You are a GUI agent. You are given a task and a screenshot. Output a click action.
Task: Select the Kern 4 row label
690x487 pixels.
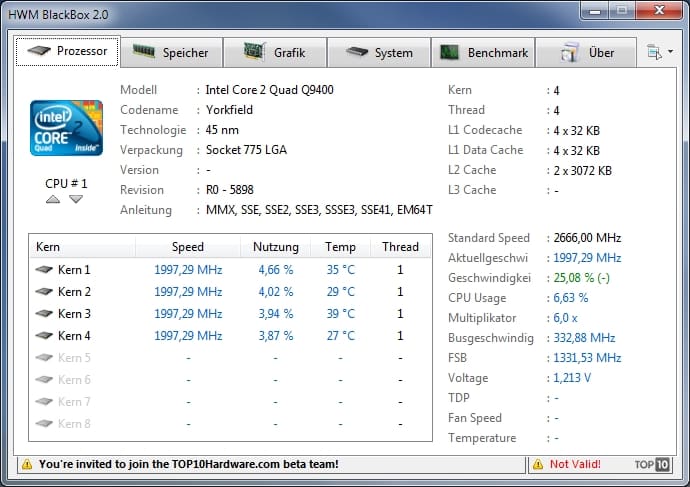pyautogui.click(x=74, y=336)
